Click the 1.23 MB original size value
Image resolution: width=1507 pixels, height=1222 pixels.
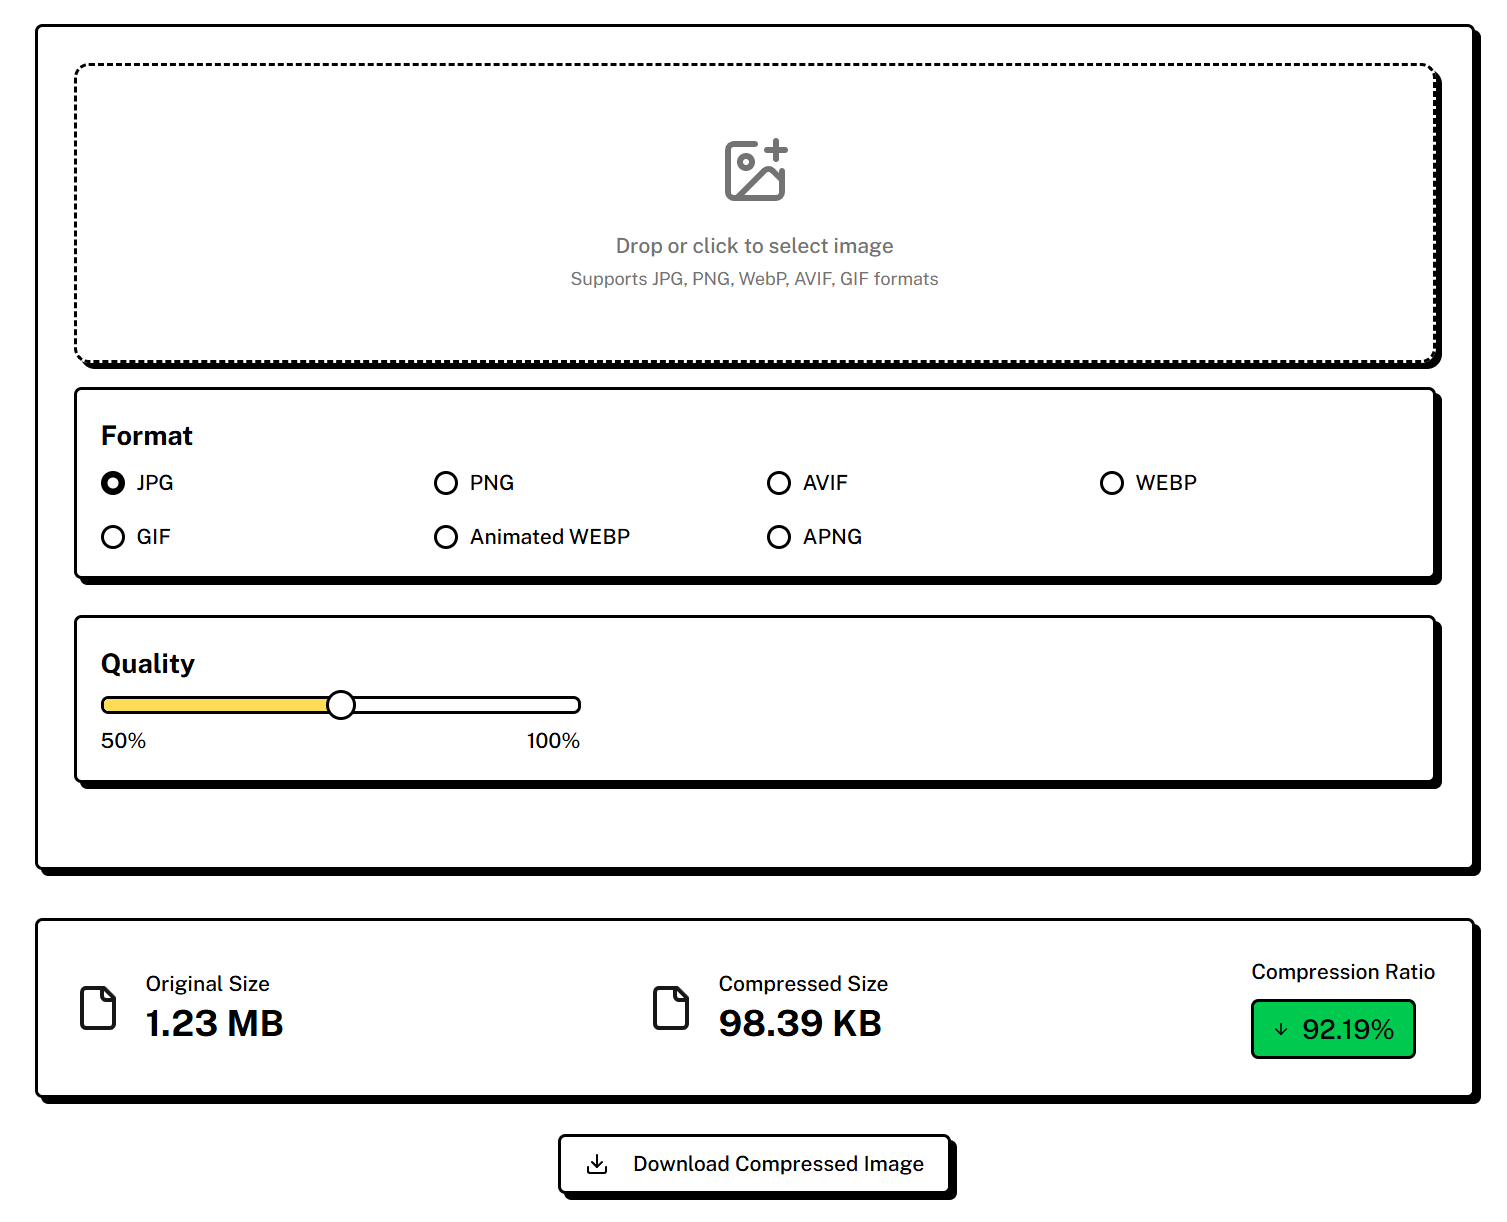pyautogui.click(x=215, y=1023)
